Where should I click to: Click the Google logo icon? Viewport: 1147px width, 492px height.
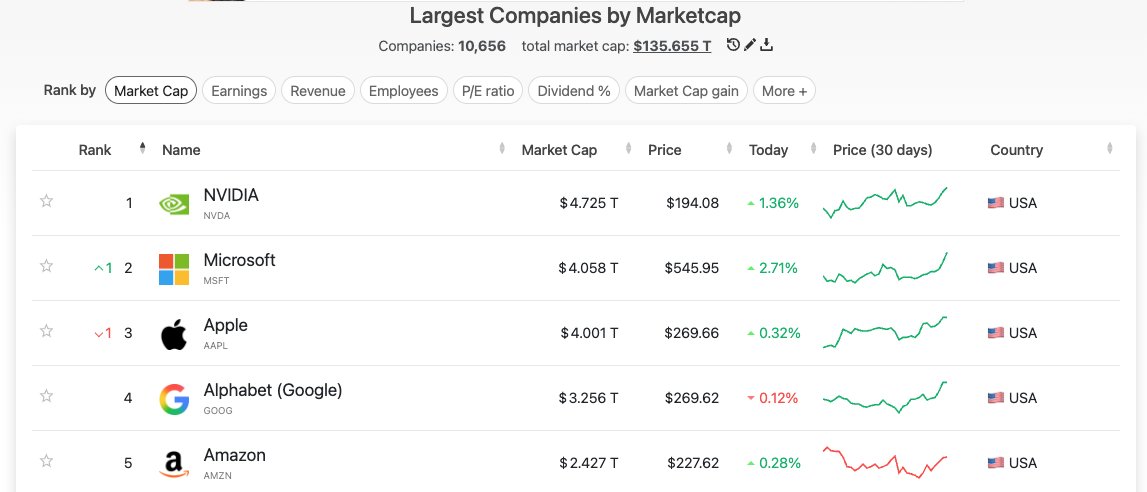tap(174, 399)
